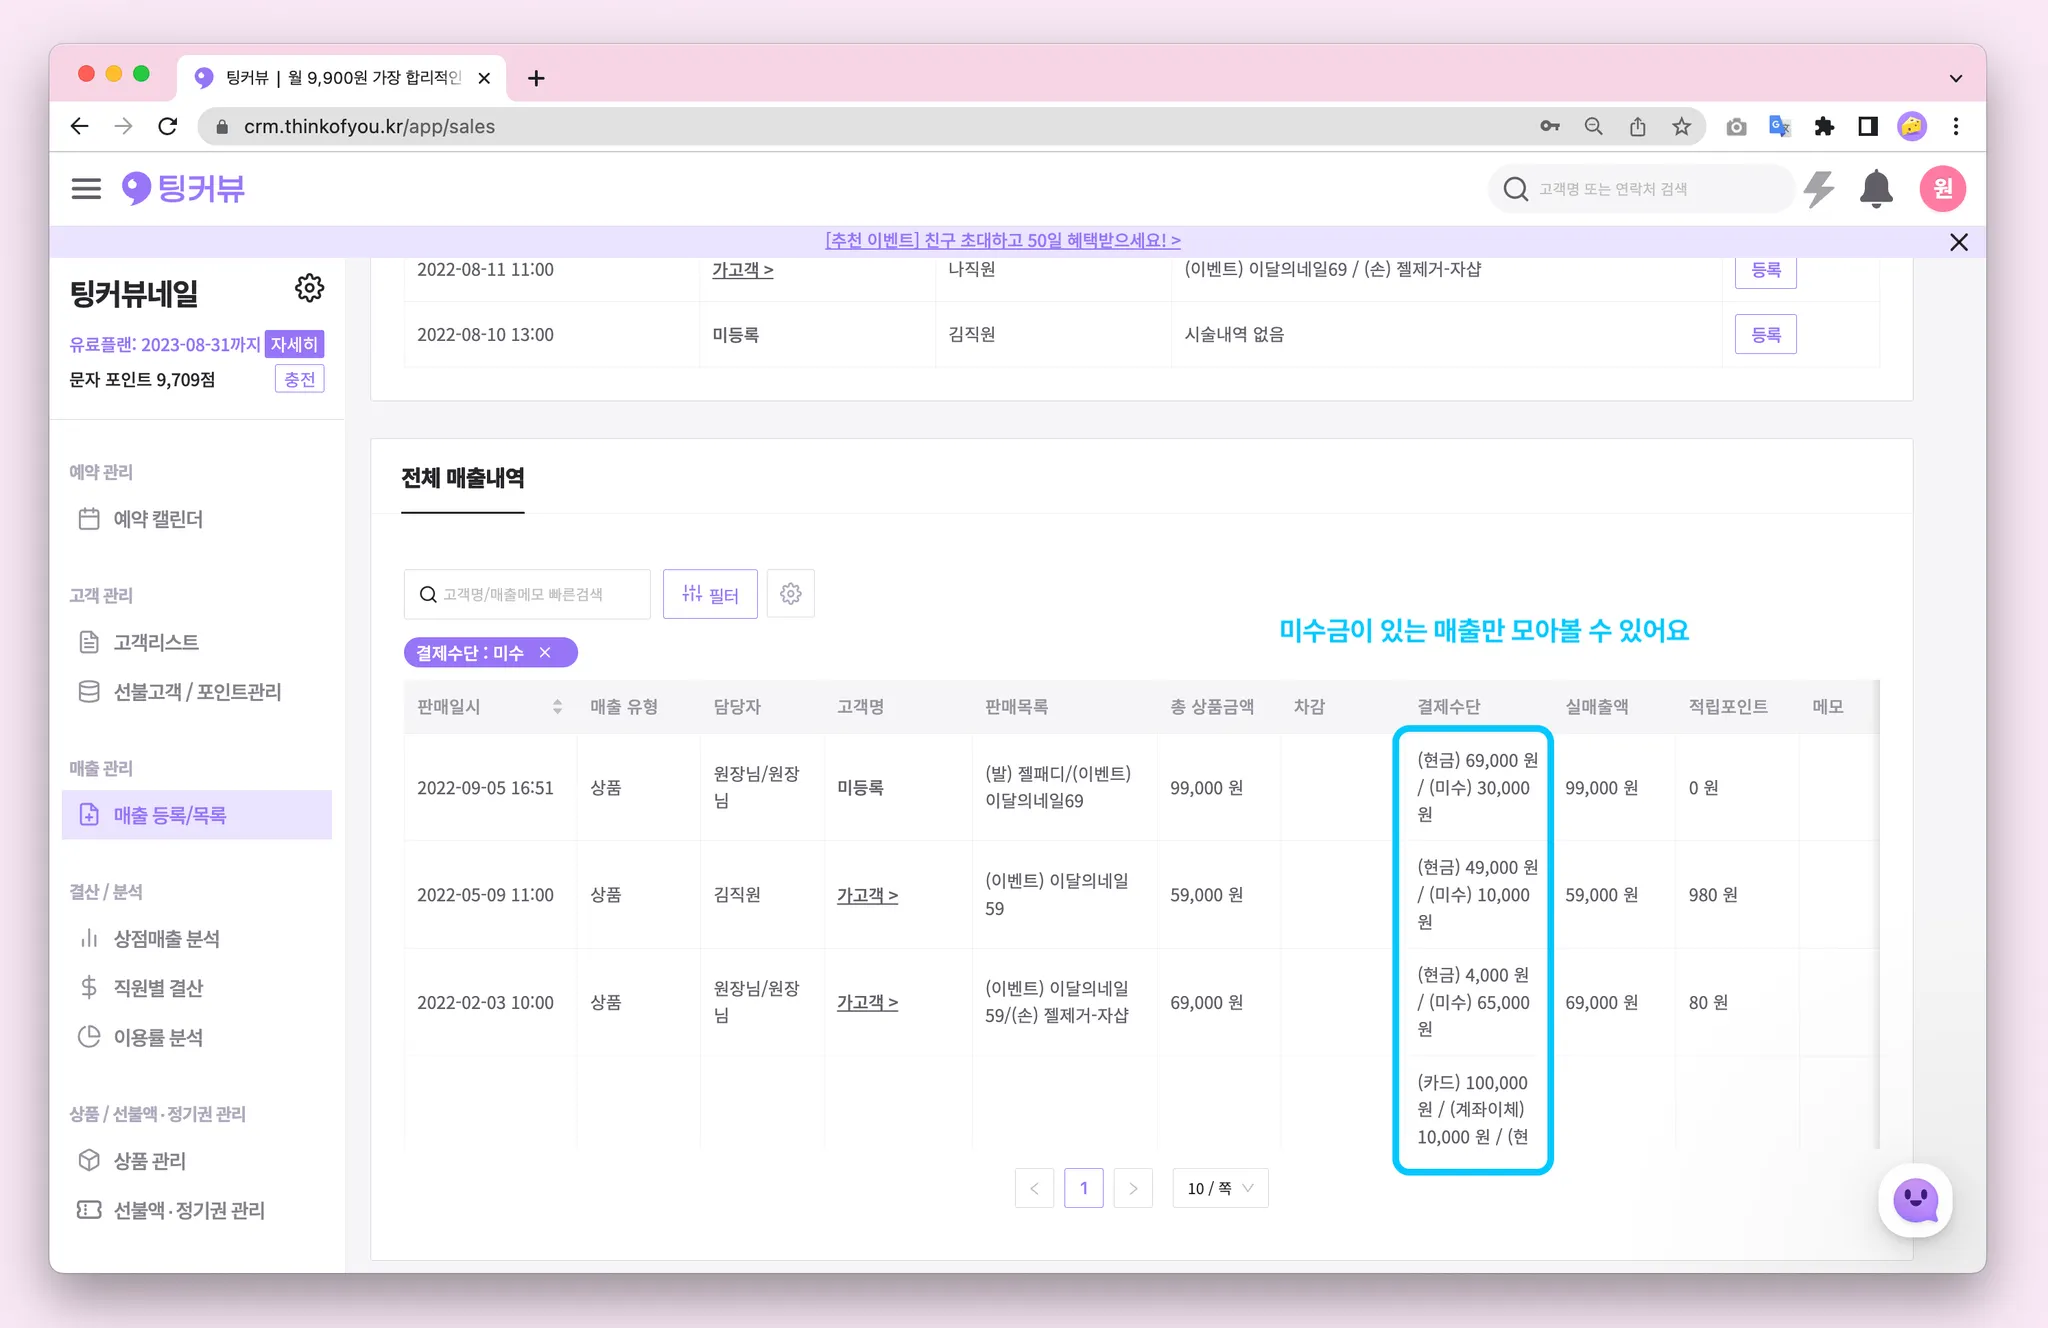The width and height of the screenshot is (2048, 1328).
Task: Go to 예약 캘린더 in sidebar
Action: [158, 519]
